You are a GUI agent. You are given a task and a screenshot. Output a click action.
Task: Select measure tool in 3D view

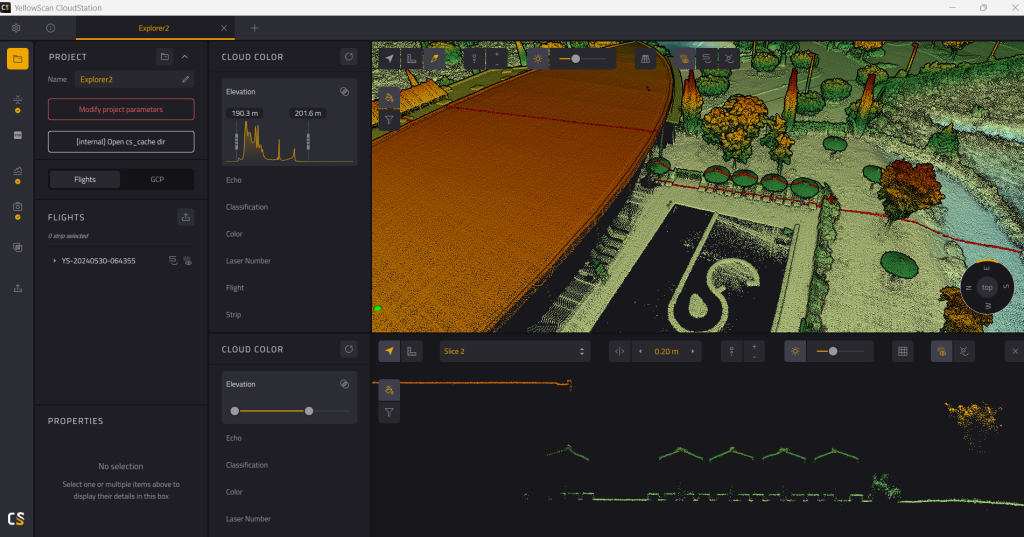click(x=411, y=59)
